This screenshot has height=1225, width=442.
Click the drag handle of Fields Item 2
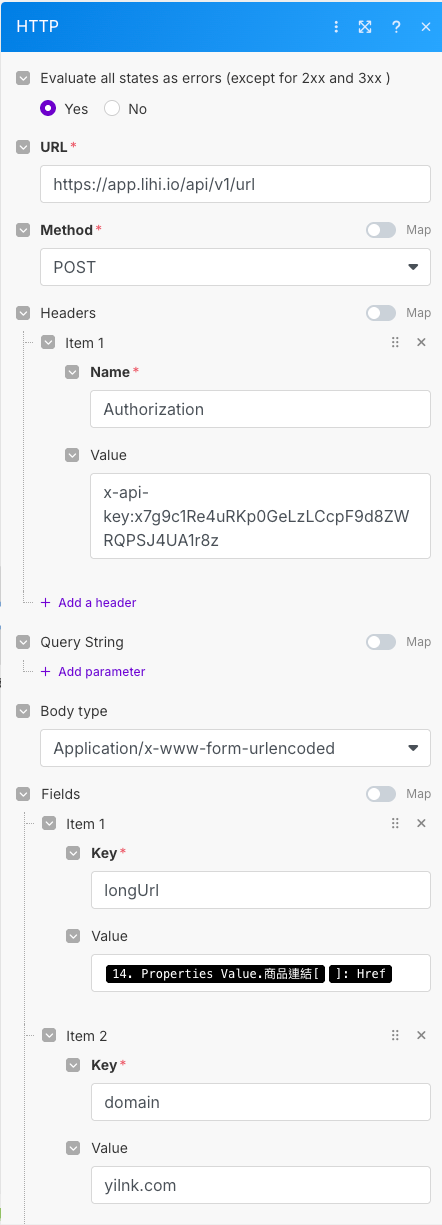[x=395, y=1035]
